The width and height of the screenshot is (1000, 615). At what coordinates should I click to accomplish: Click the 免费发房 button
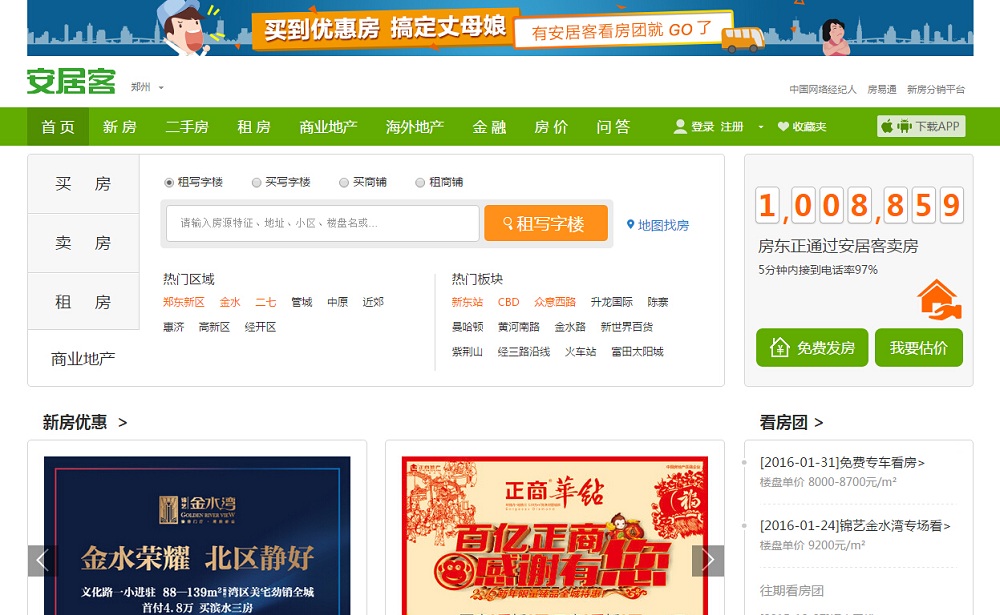[x=812, y=348]
